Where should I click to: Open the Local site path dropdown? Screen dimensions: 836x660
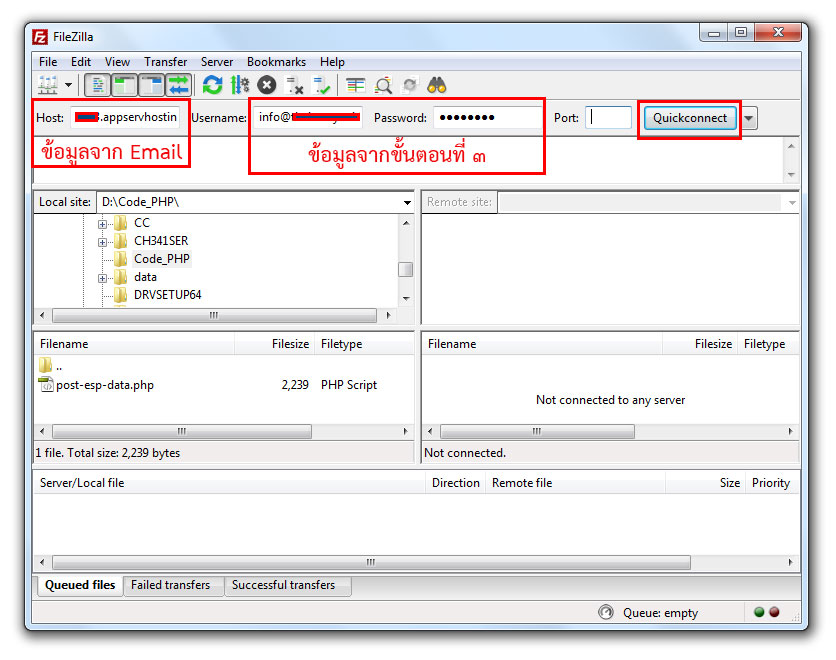tap(407, 203)
